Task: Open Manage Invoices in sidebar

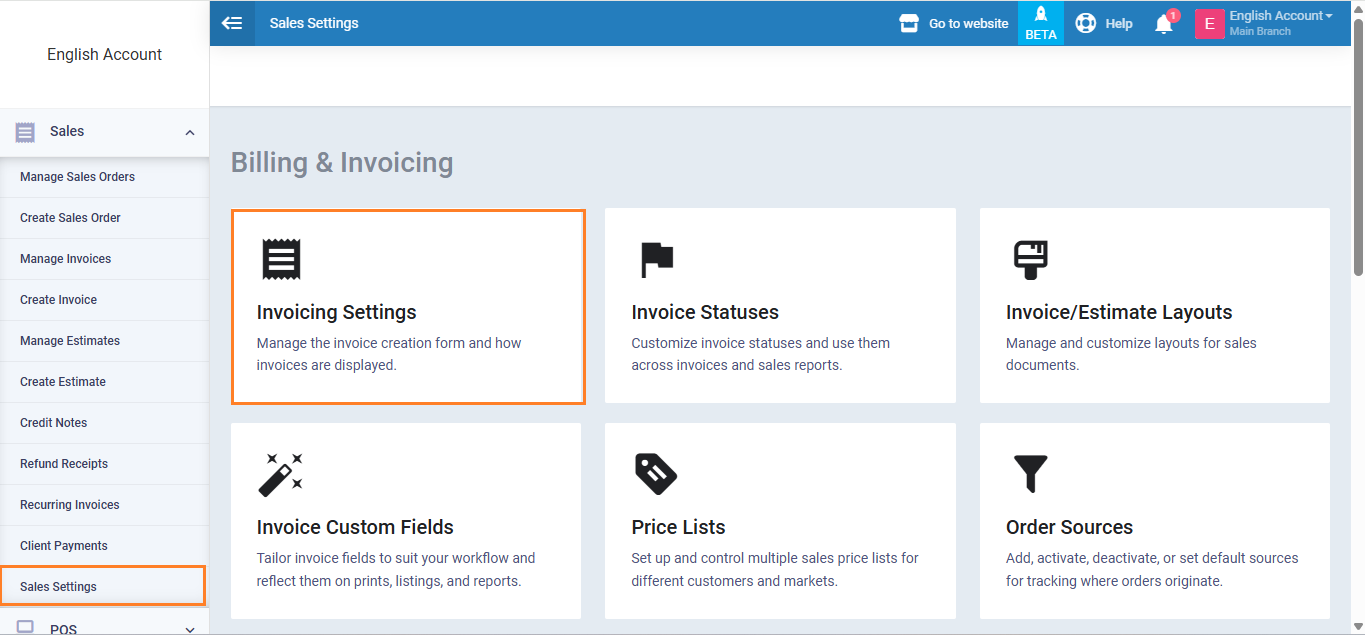Action: 66,259
